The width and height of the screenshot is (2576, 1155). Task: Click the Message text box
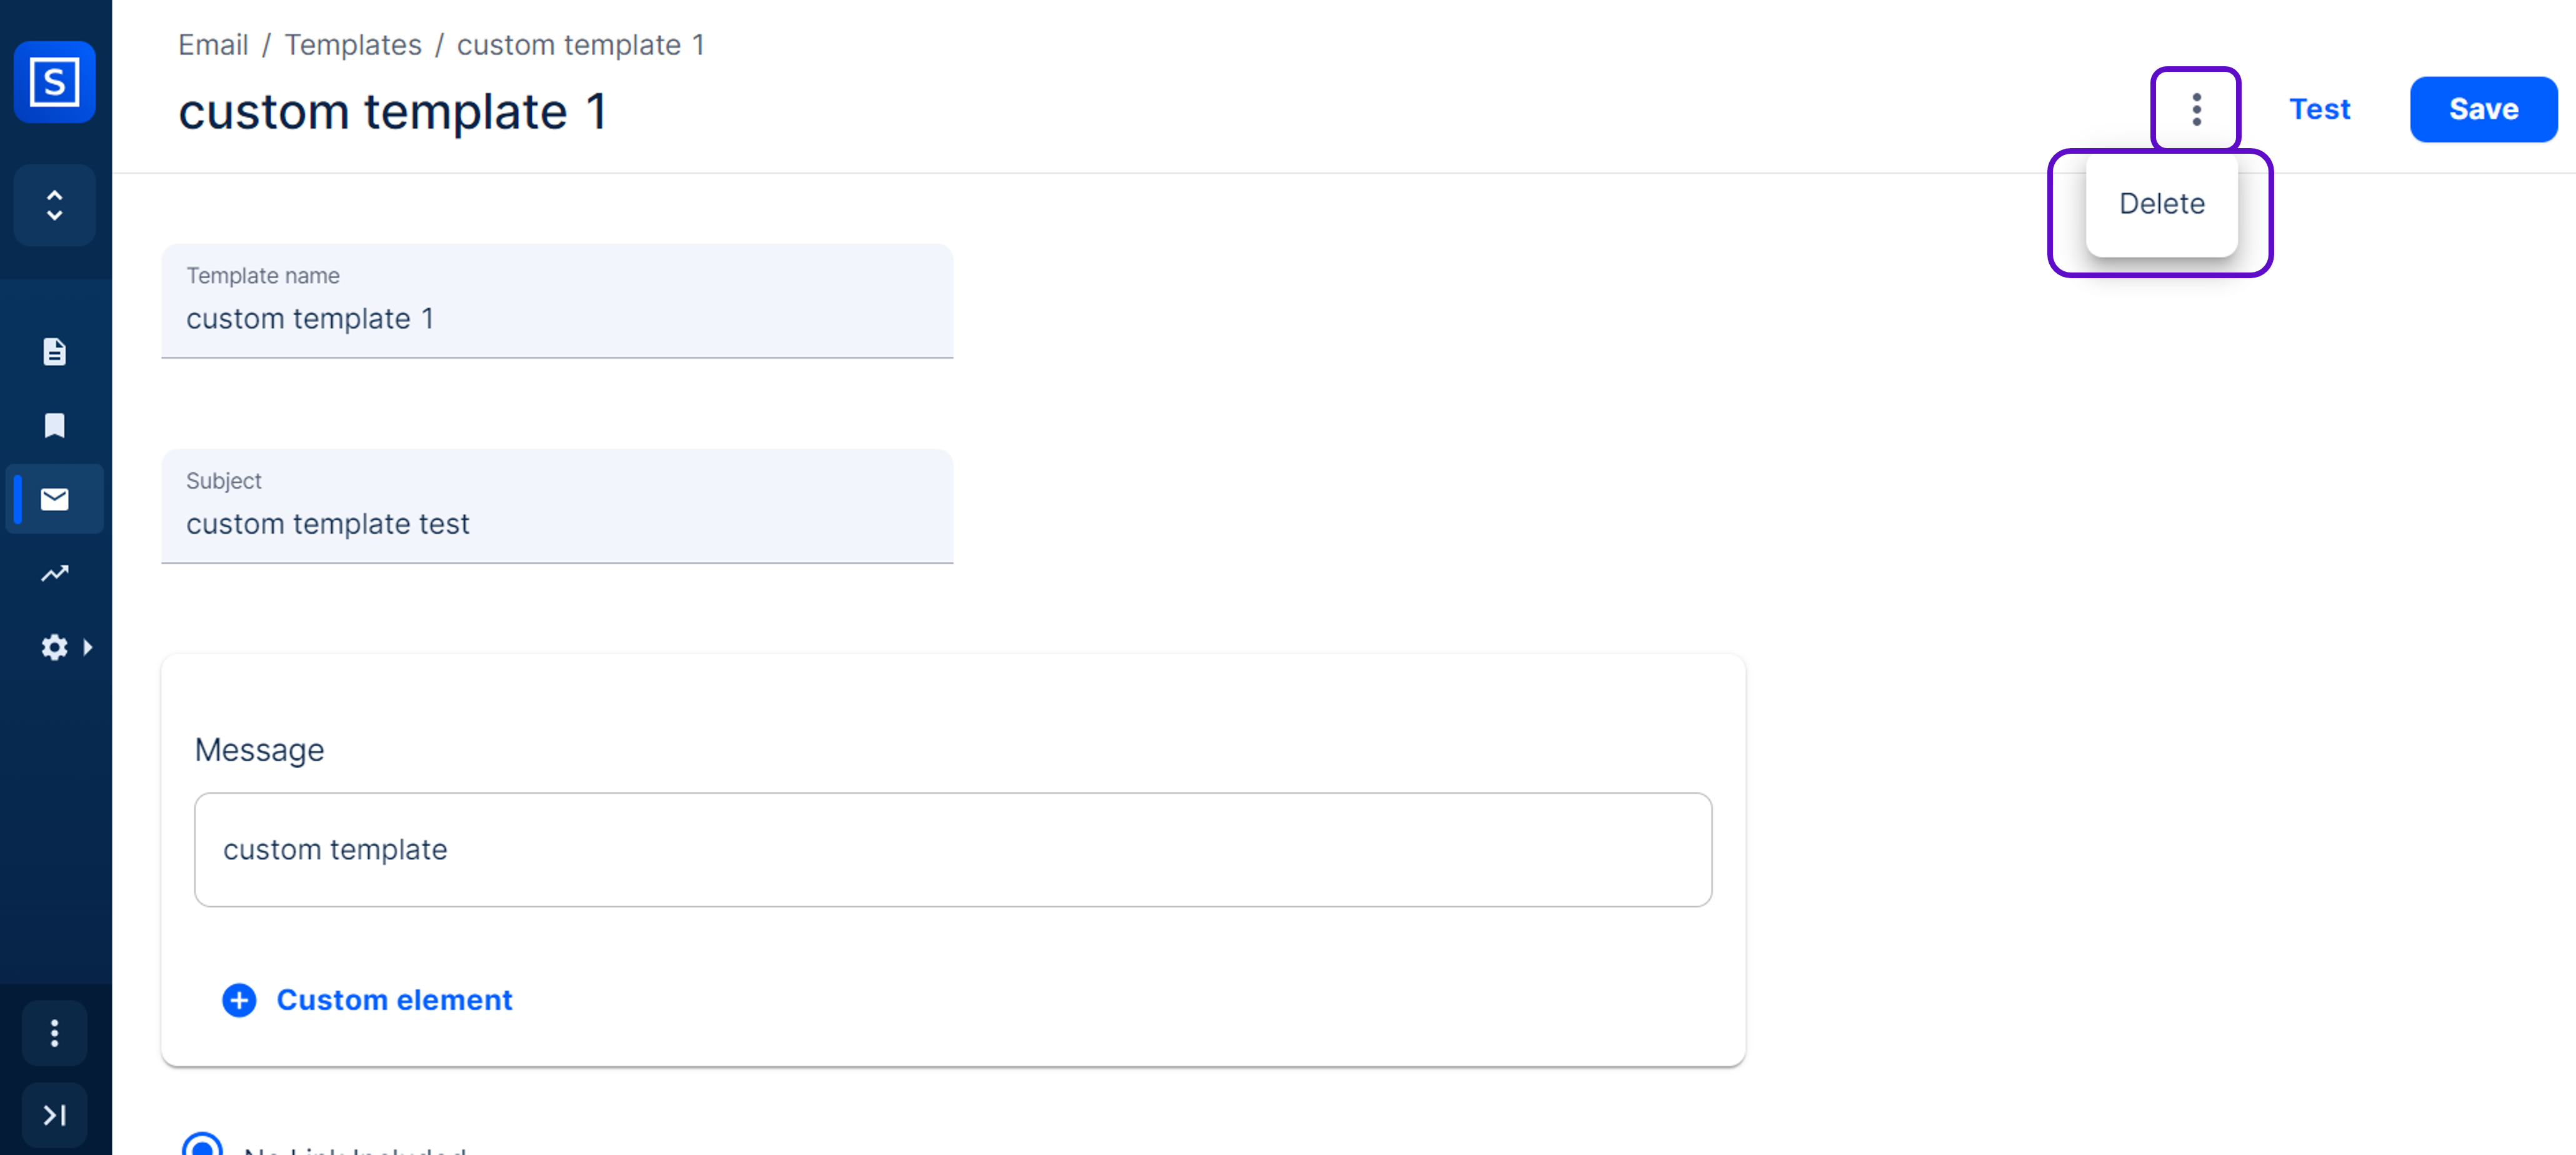point(952,849)
